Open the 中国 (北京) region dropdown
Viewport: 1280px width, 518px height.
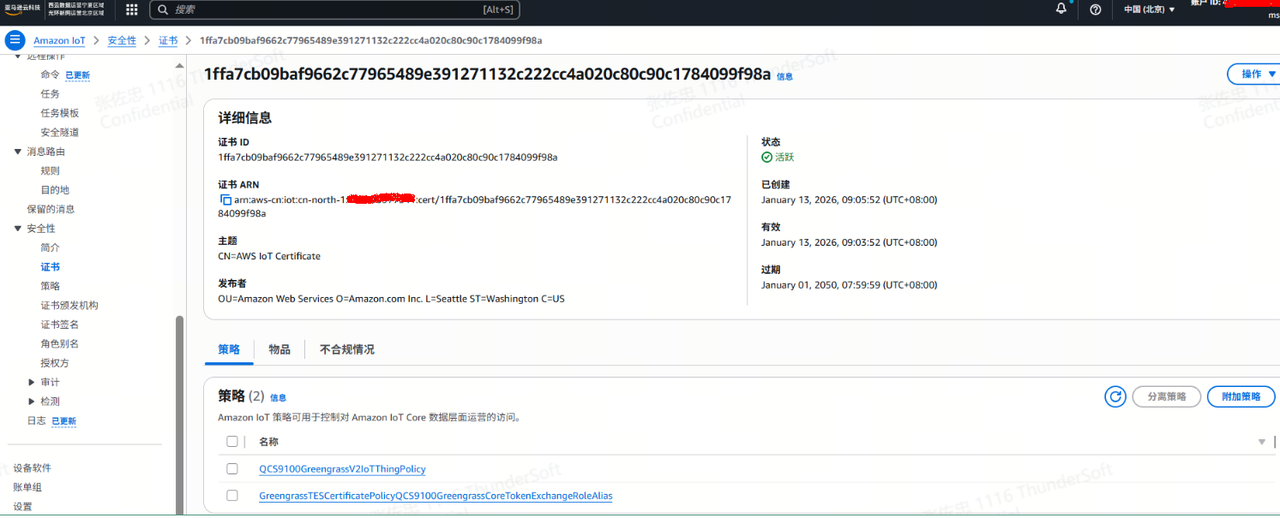[1149, 10]
